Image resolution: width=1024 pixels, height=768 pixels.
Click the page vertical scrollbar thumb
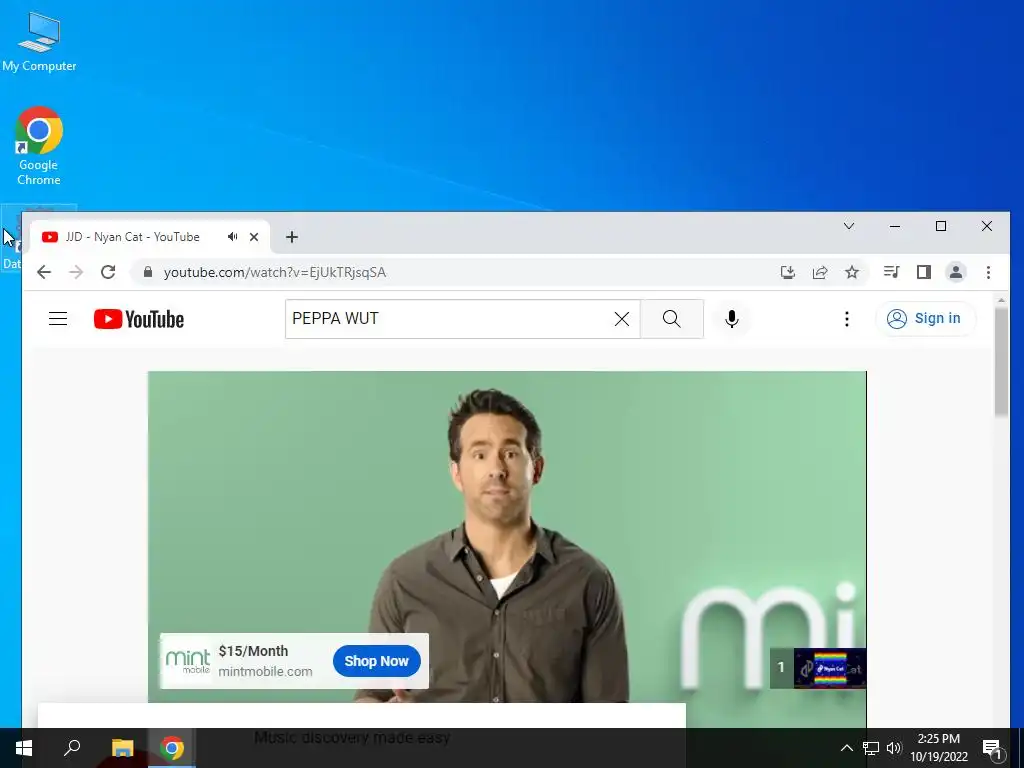point(1001,360)
